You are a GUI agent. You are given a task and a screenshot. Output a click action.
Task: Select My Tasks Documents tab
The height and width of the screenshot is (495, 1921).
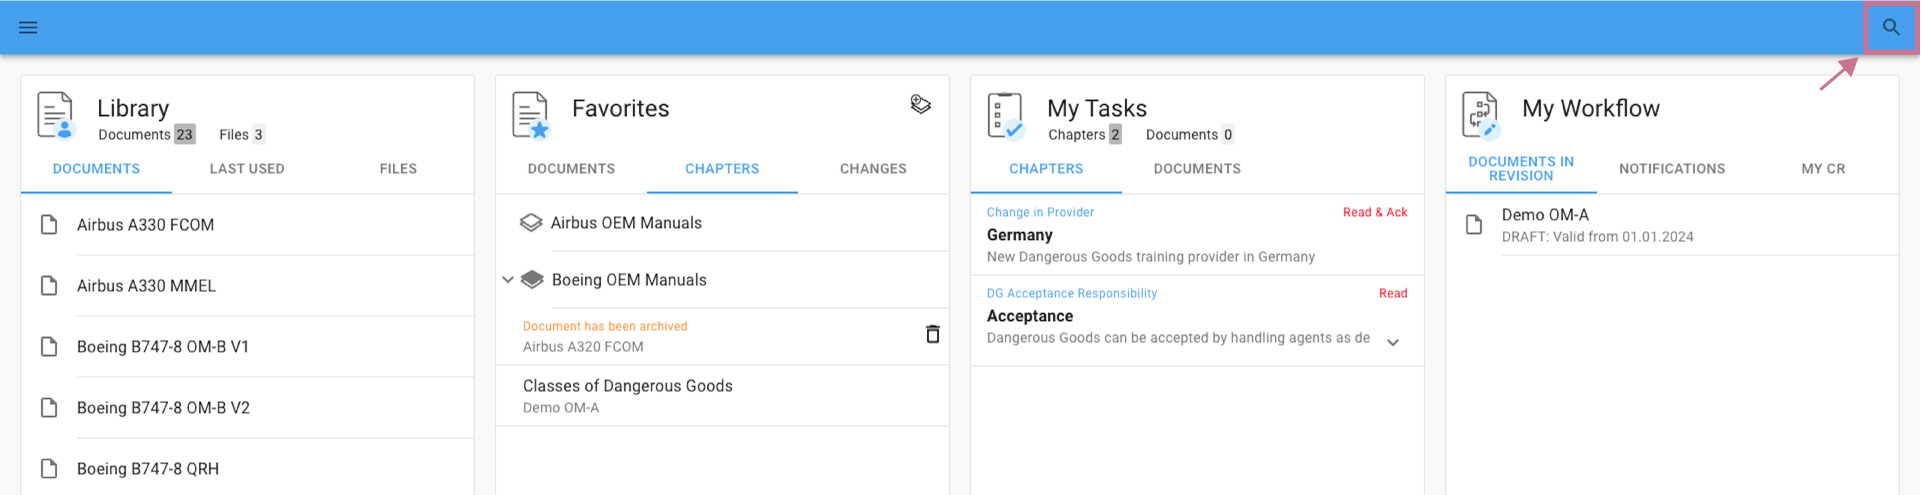click(1197, 169)
